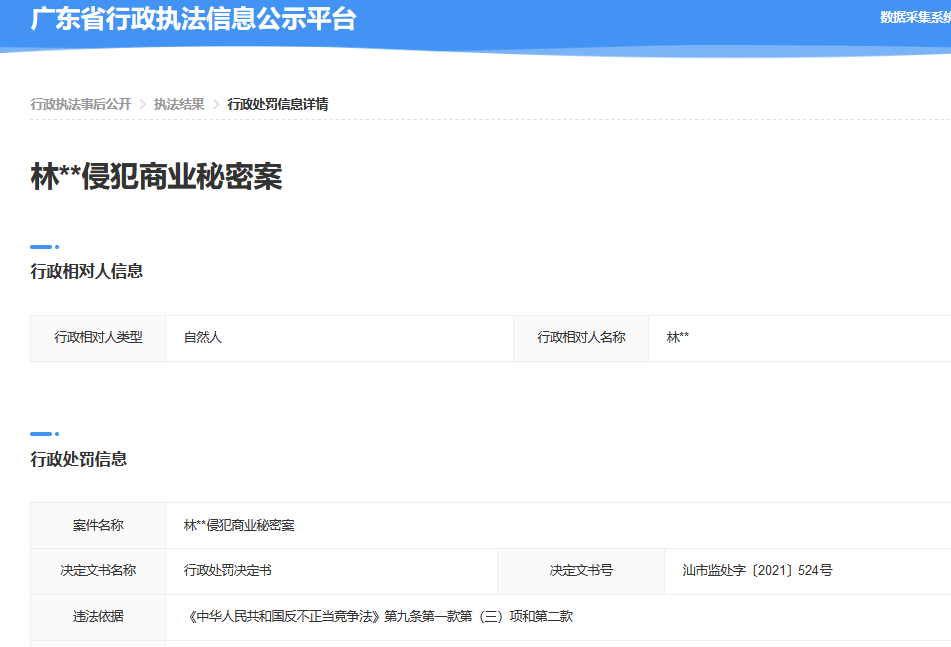The image size is (951, 647).
Task: Select the 行政相对人类型 label cell
Action: tap(98, 338)
